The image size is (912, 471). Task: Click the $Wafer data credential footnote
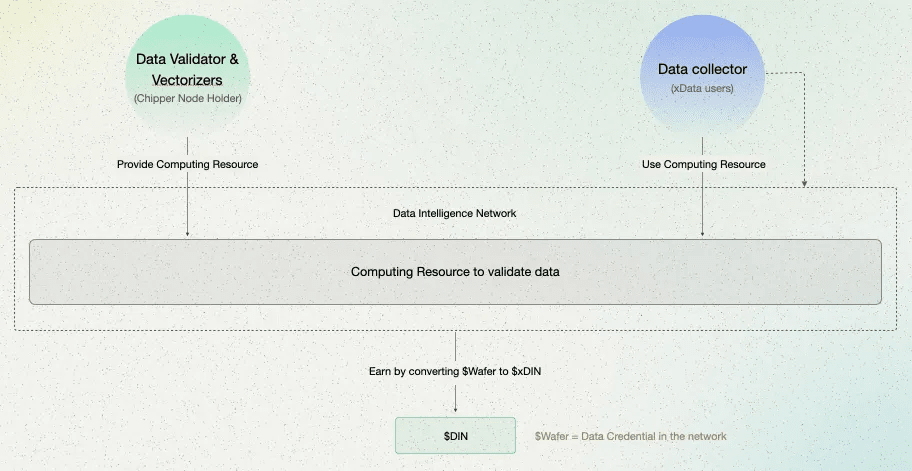click(x=630, y=436)
